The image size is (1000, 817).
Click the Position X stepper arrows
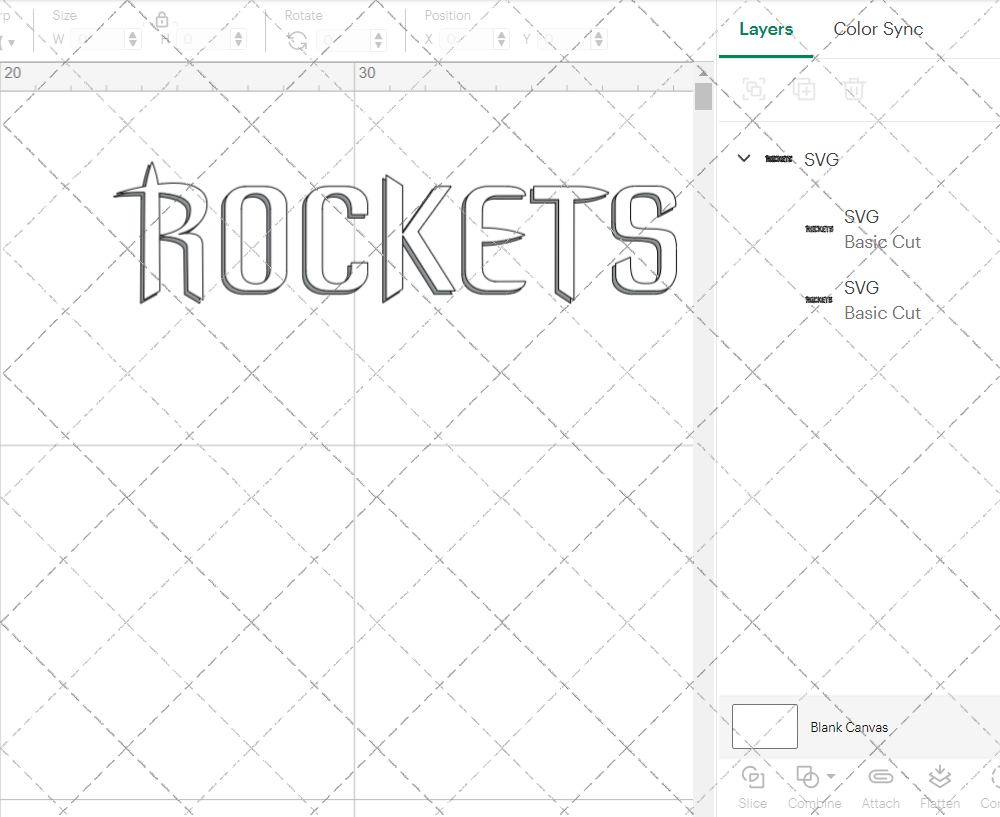(501, 40)
